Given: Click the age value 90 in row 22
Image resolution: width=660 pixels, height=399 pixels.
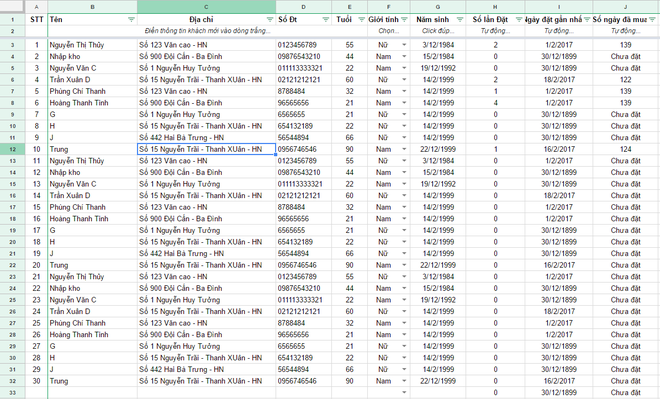Looking at the screenshot, I should (349, 266).
